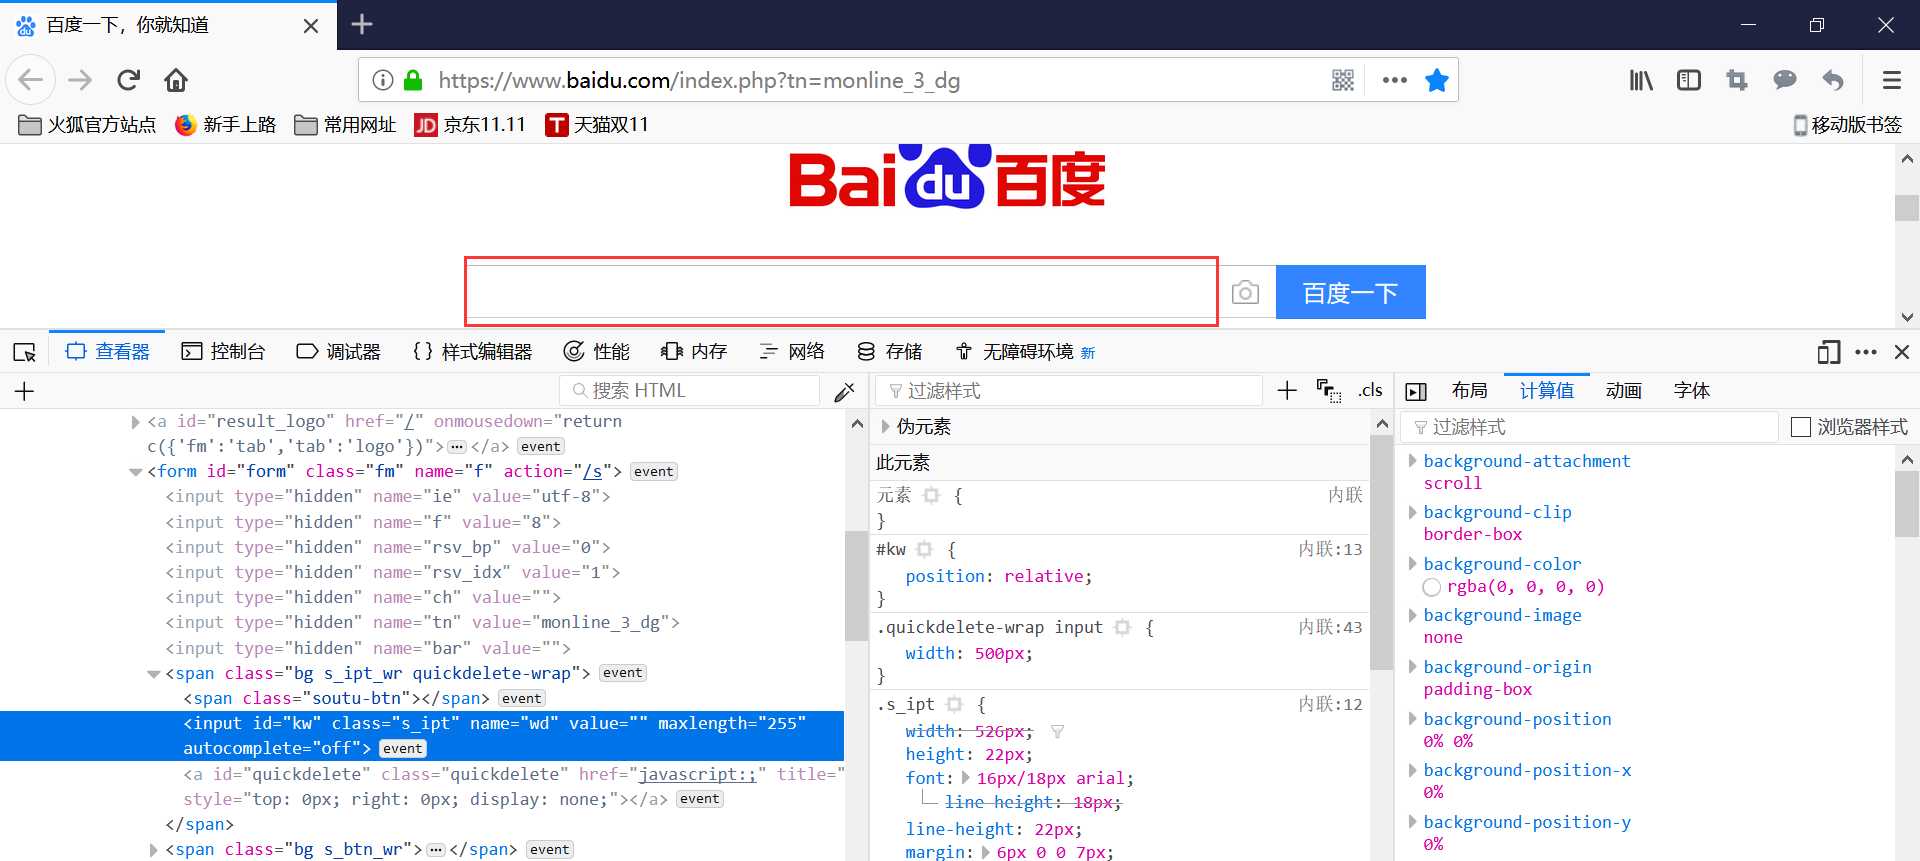Switch to the 控制台 console tab
Image resolution: width=1920 pixels, height=861 pixels.
pyautogui.click(x=223, y=352)
